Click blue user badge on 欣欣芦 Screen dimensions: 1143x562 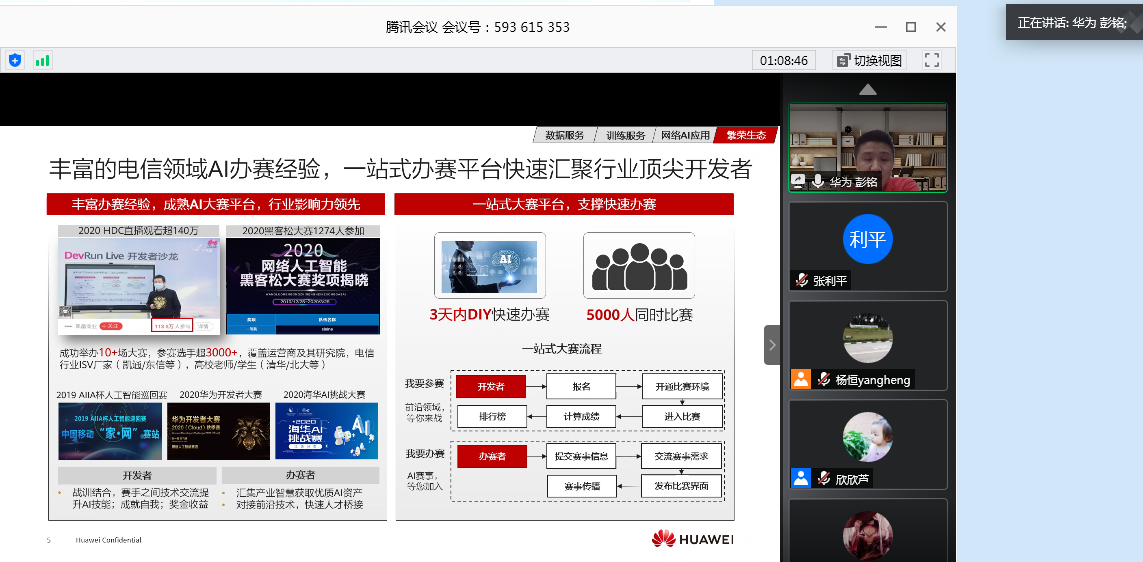click(800, 478)
